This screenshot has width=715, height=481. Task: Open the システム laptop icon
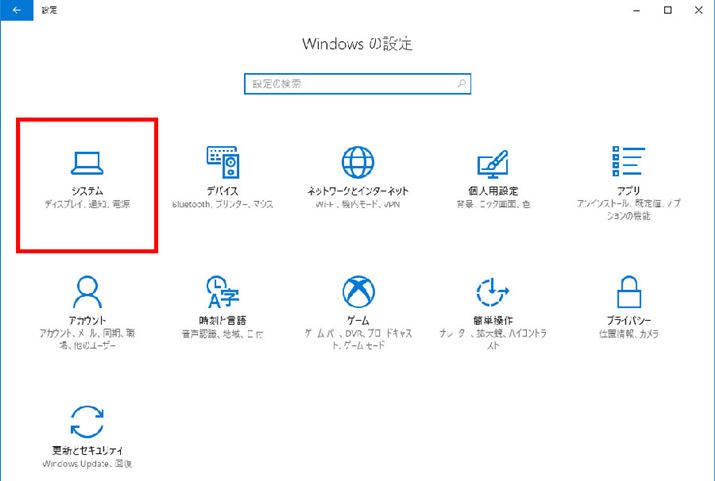point(87,163)
